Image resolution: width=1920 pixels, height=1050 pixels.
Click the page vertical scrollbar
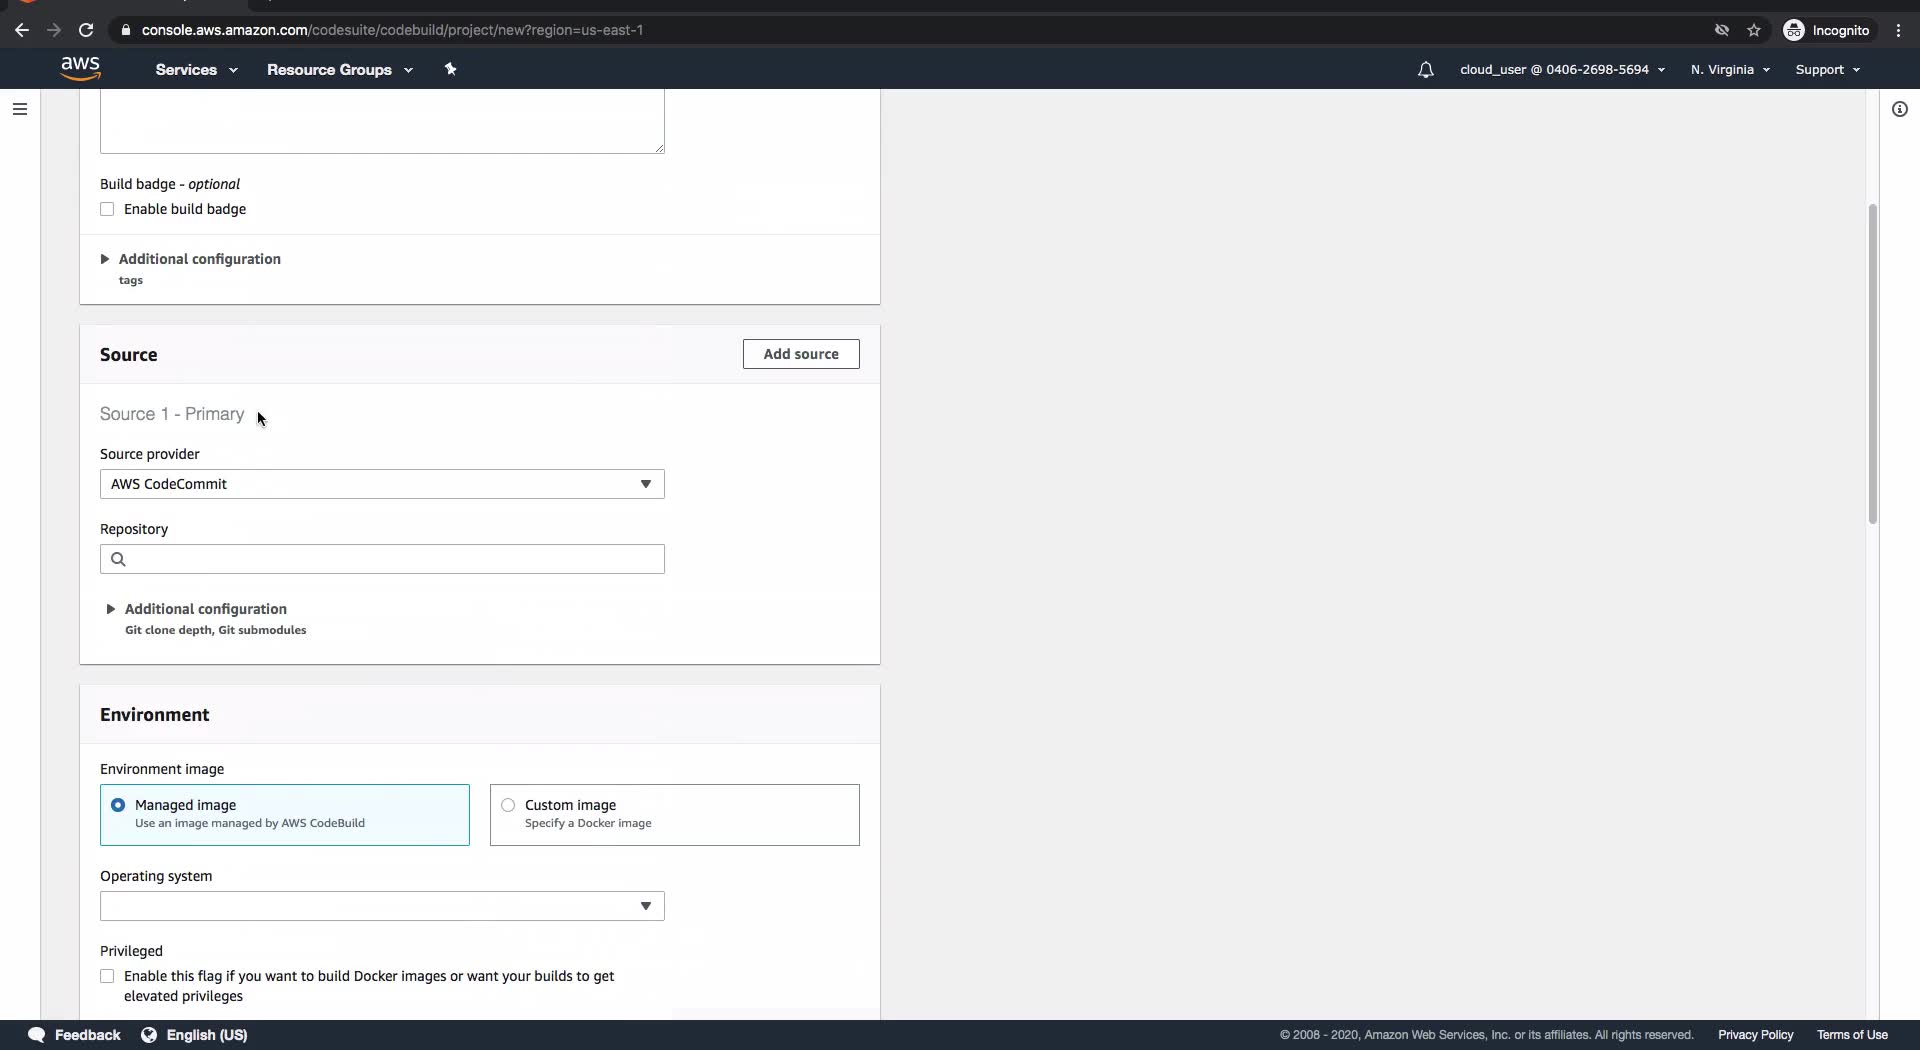[x=1872, y=364]
